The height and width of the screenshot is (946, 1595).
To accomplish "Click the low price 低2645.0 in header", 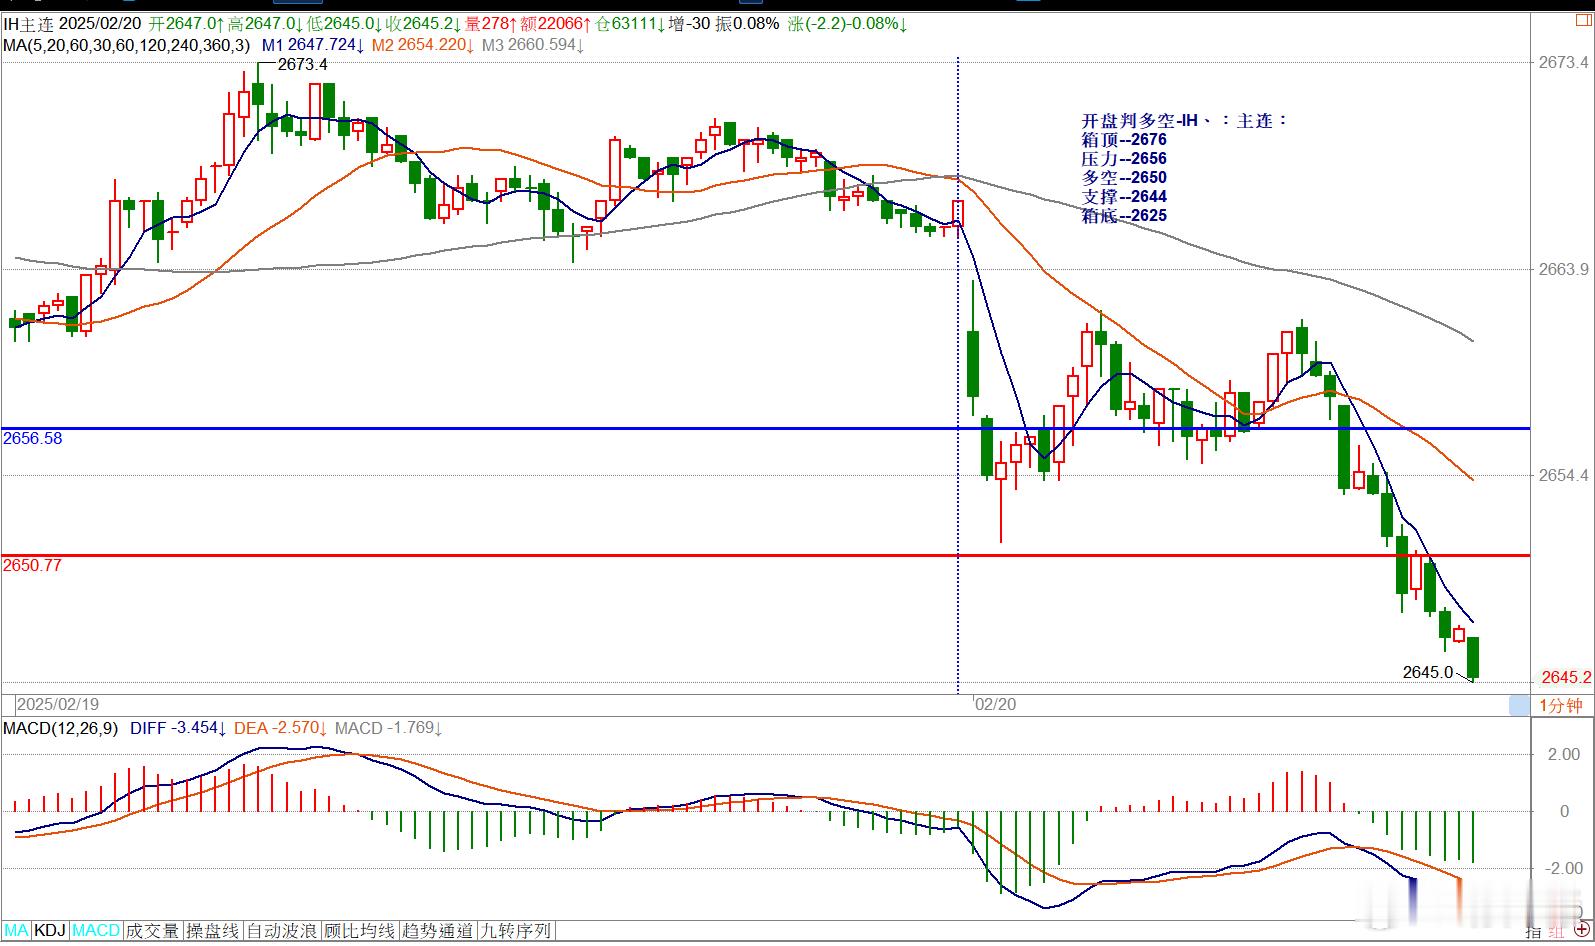I will click(346, 24).
